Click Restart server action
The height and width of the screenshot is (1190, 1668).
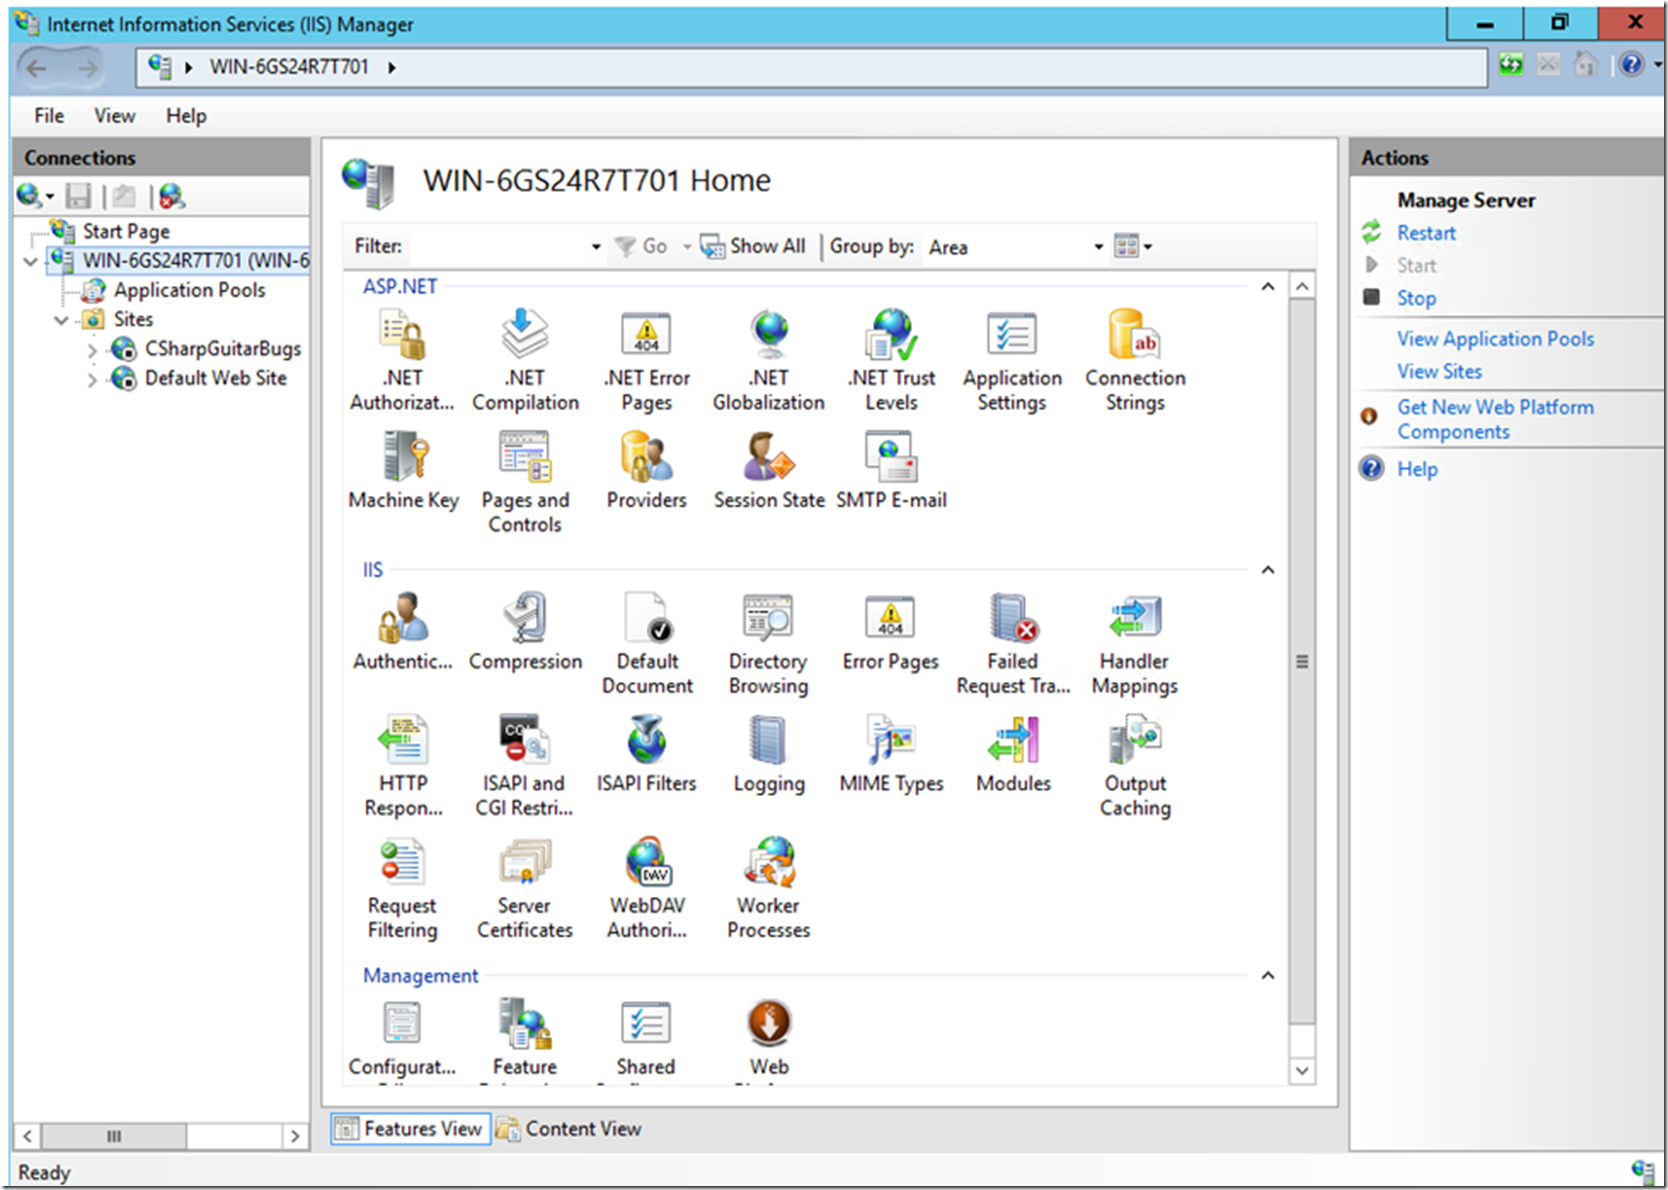click(x=1426, y=233)
